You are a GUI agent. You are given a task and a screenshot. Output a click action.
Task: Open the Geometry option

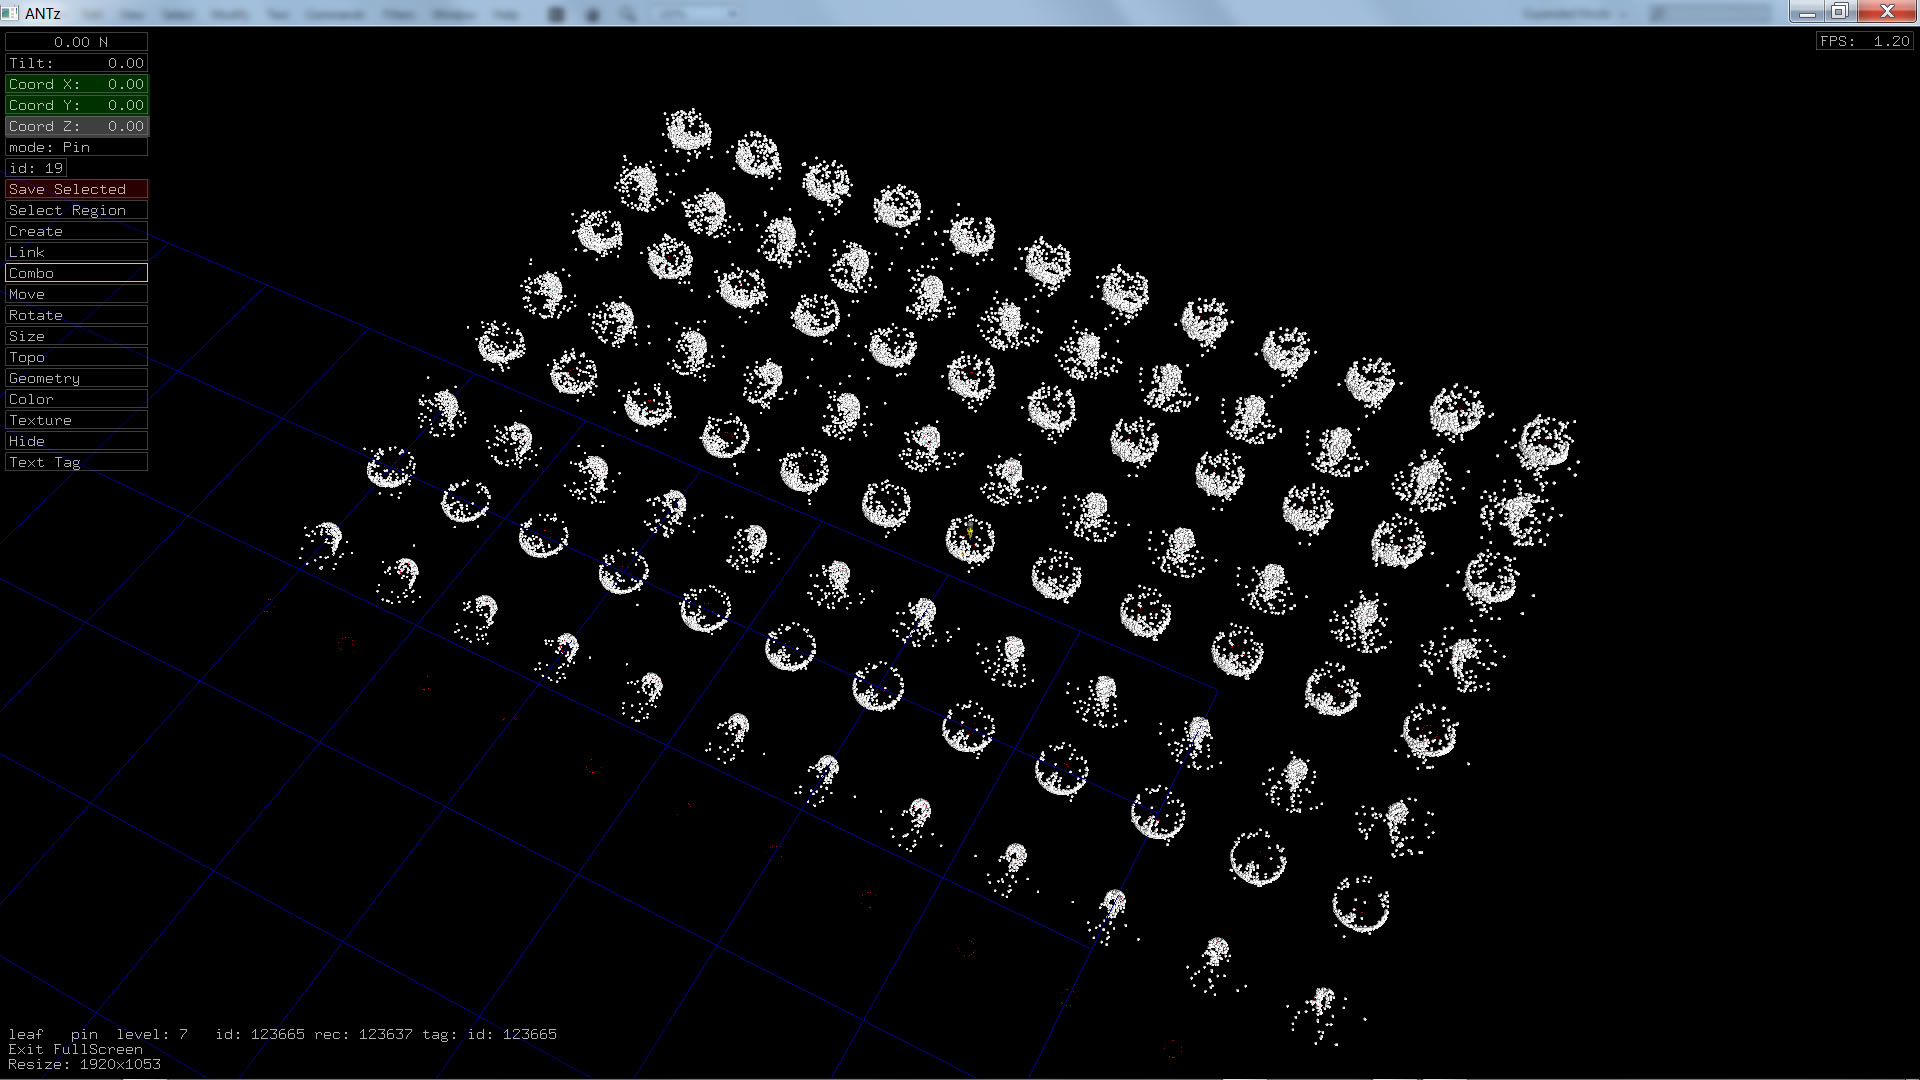coord(76,378)
